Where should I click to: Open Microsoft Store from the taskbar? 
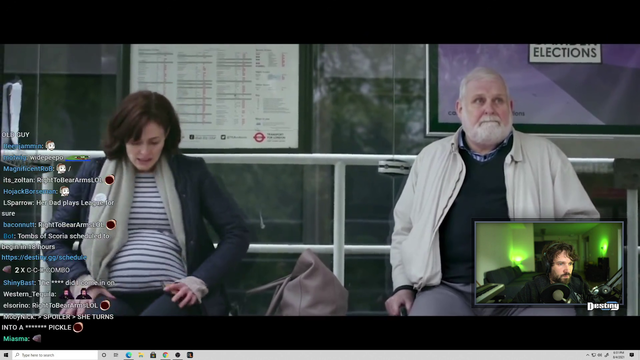coord(153,355)
